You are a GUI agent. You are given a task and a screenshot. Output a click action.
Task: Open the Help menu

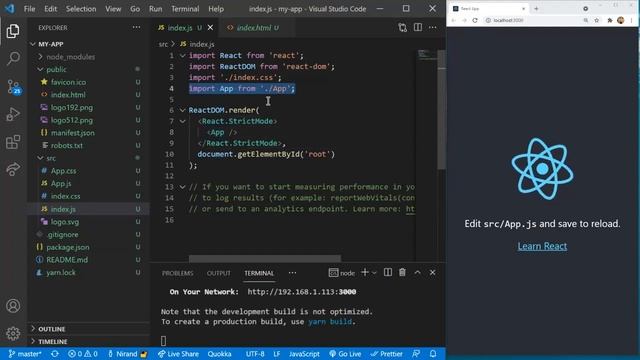click(x=216, y=9)
